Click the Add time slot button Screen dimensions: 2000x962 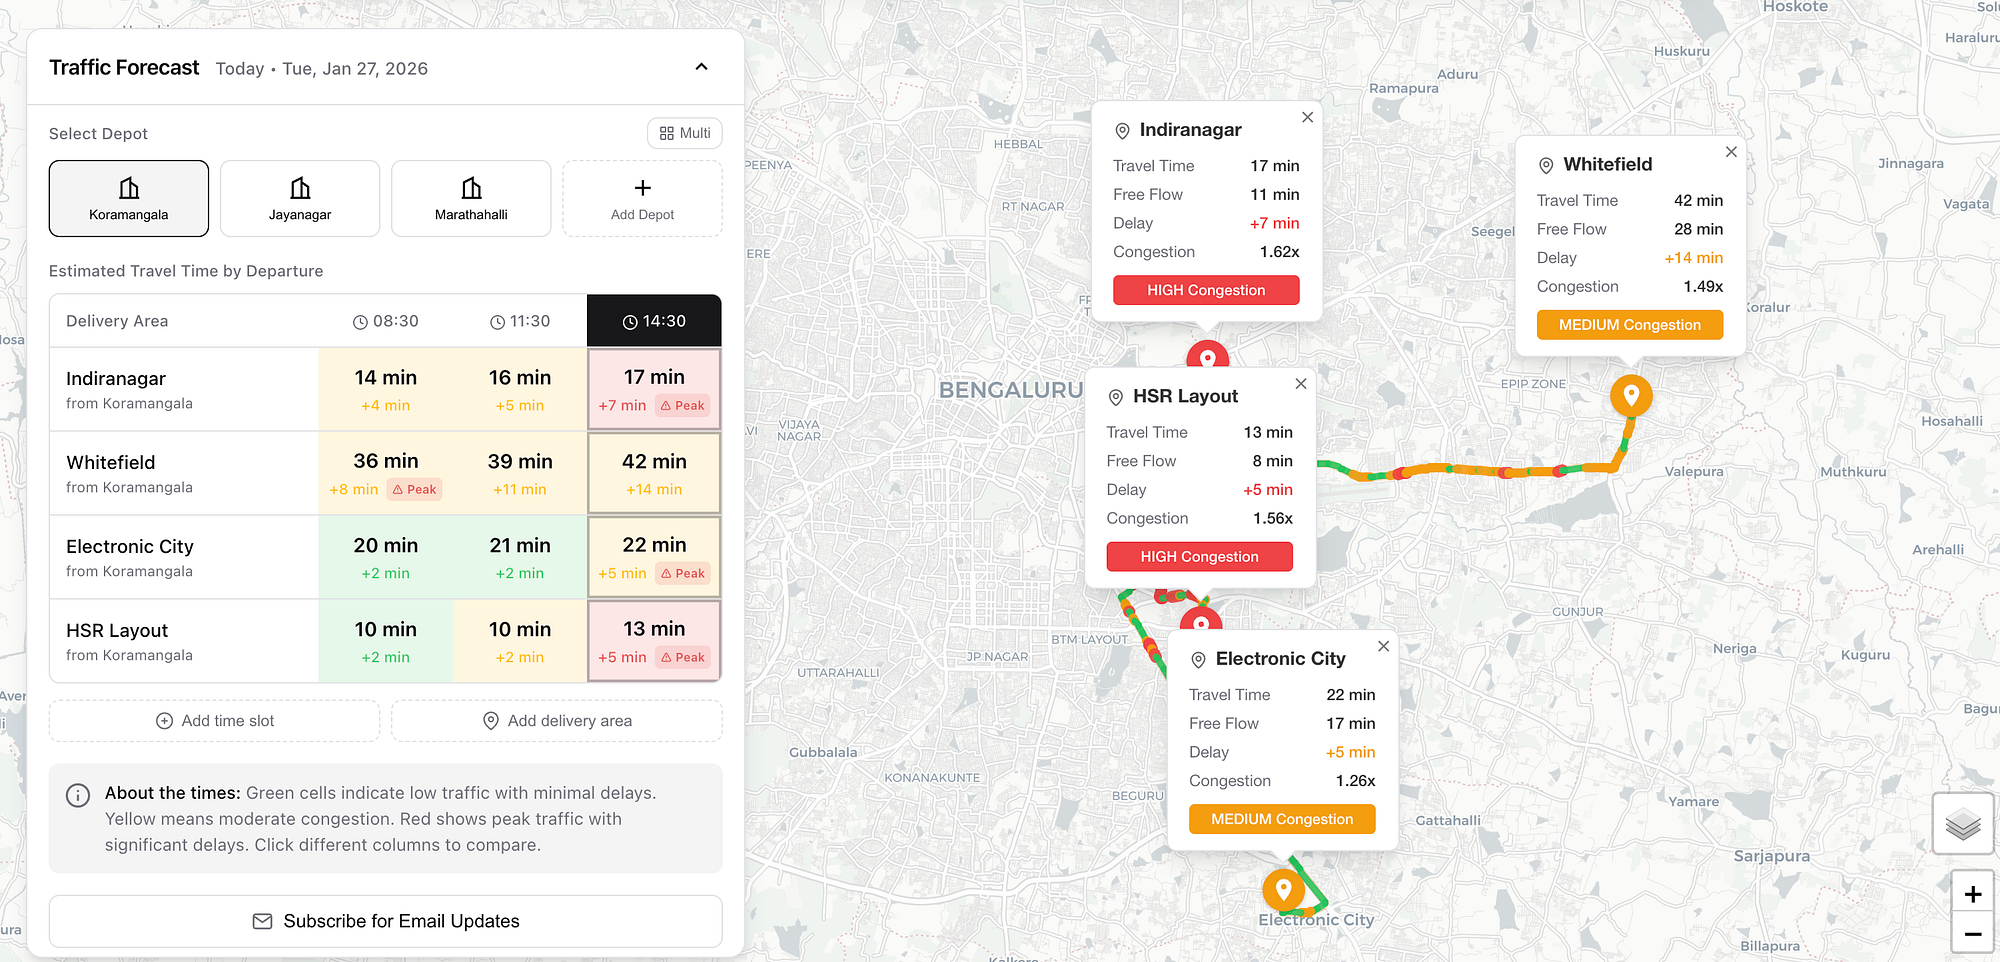pyautogui.click(x=214, y=721)
